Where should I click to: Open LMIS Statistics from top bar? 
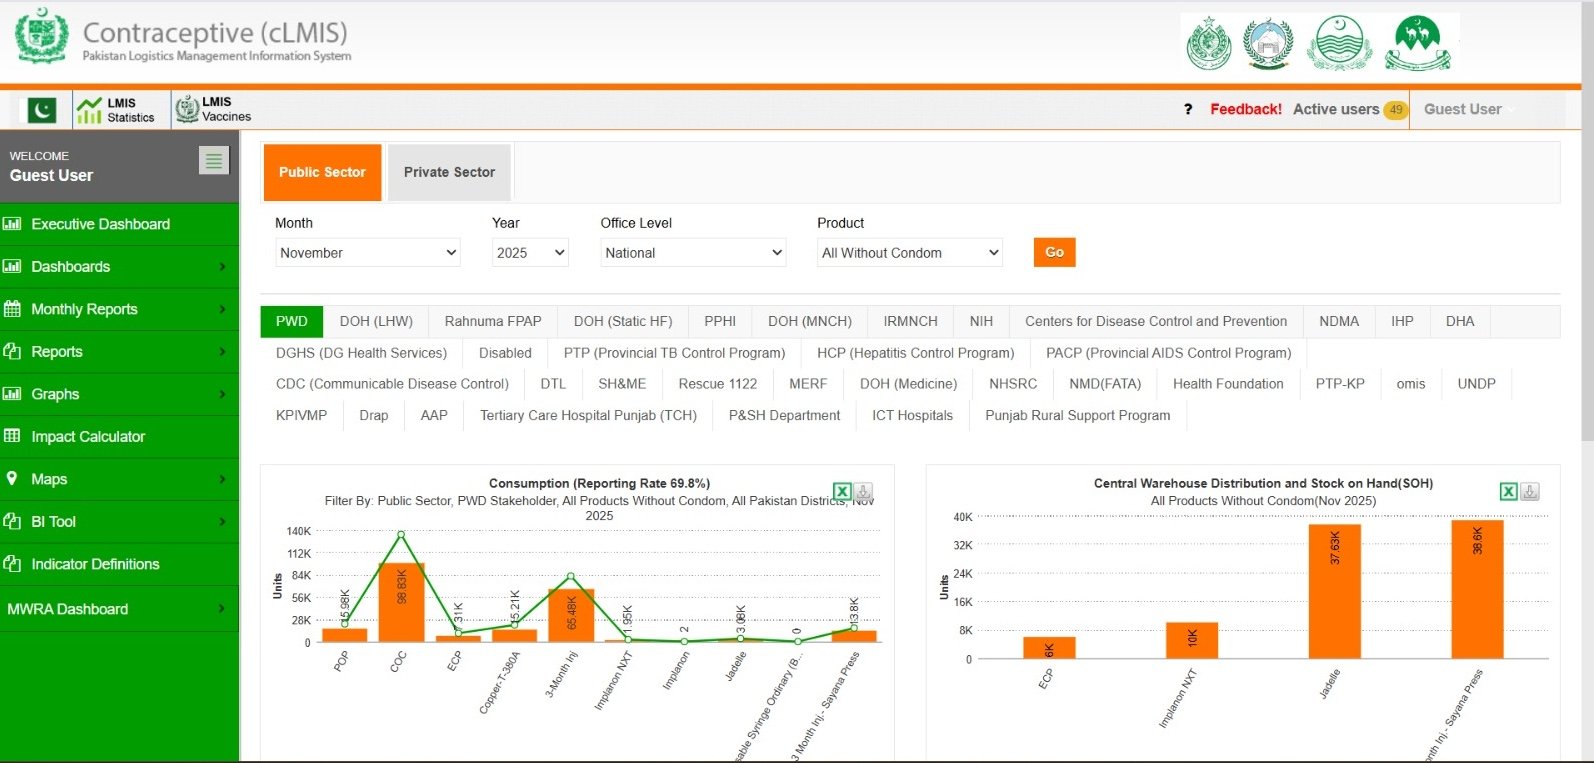(x=117, y=110)
